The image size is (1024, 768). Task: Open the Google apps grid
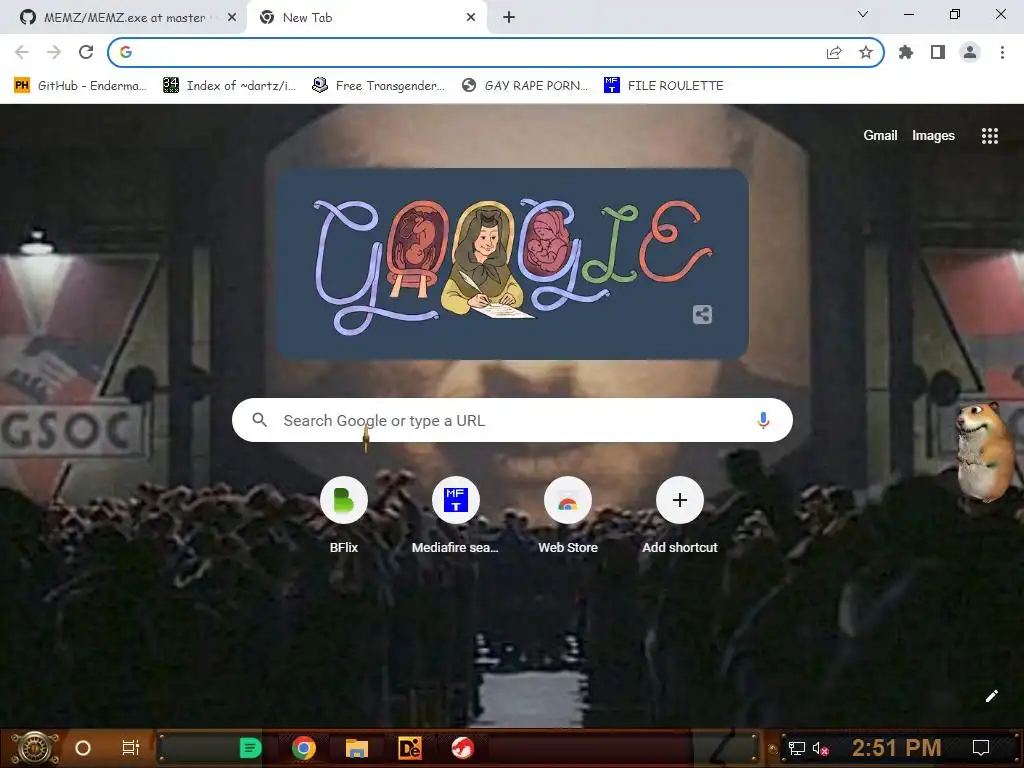[990, 136]
